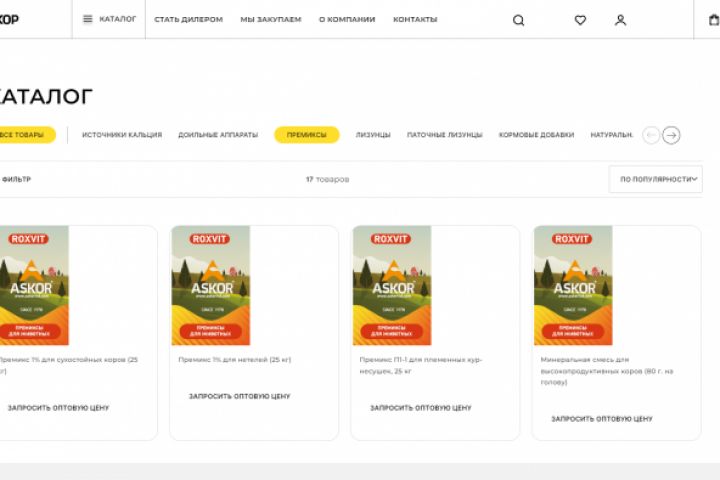Open Премикс П1-1 для племенных кур-несушек title

(x=421, y=365)
